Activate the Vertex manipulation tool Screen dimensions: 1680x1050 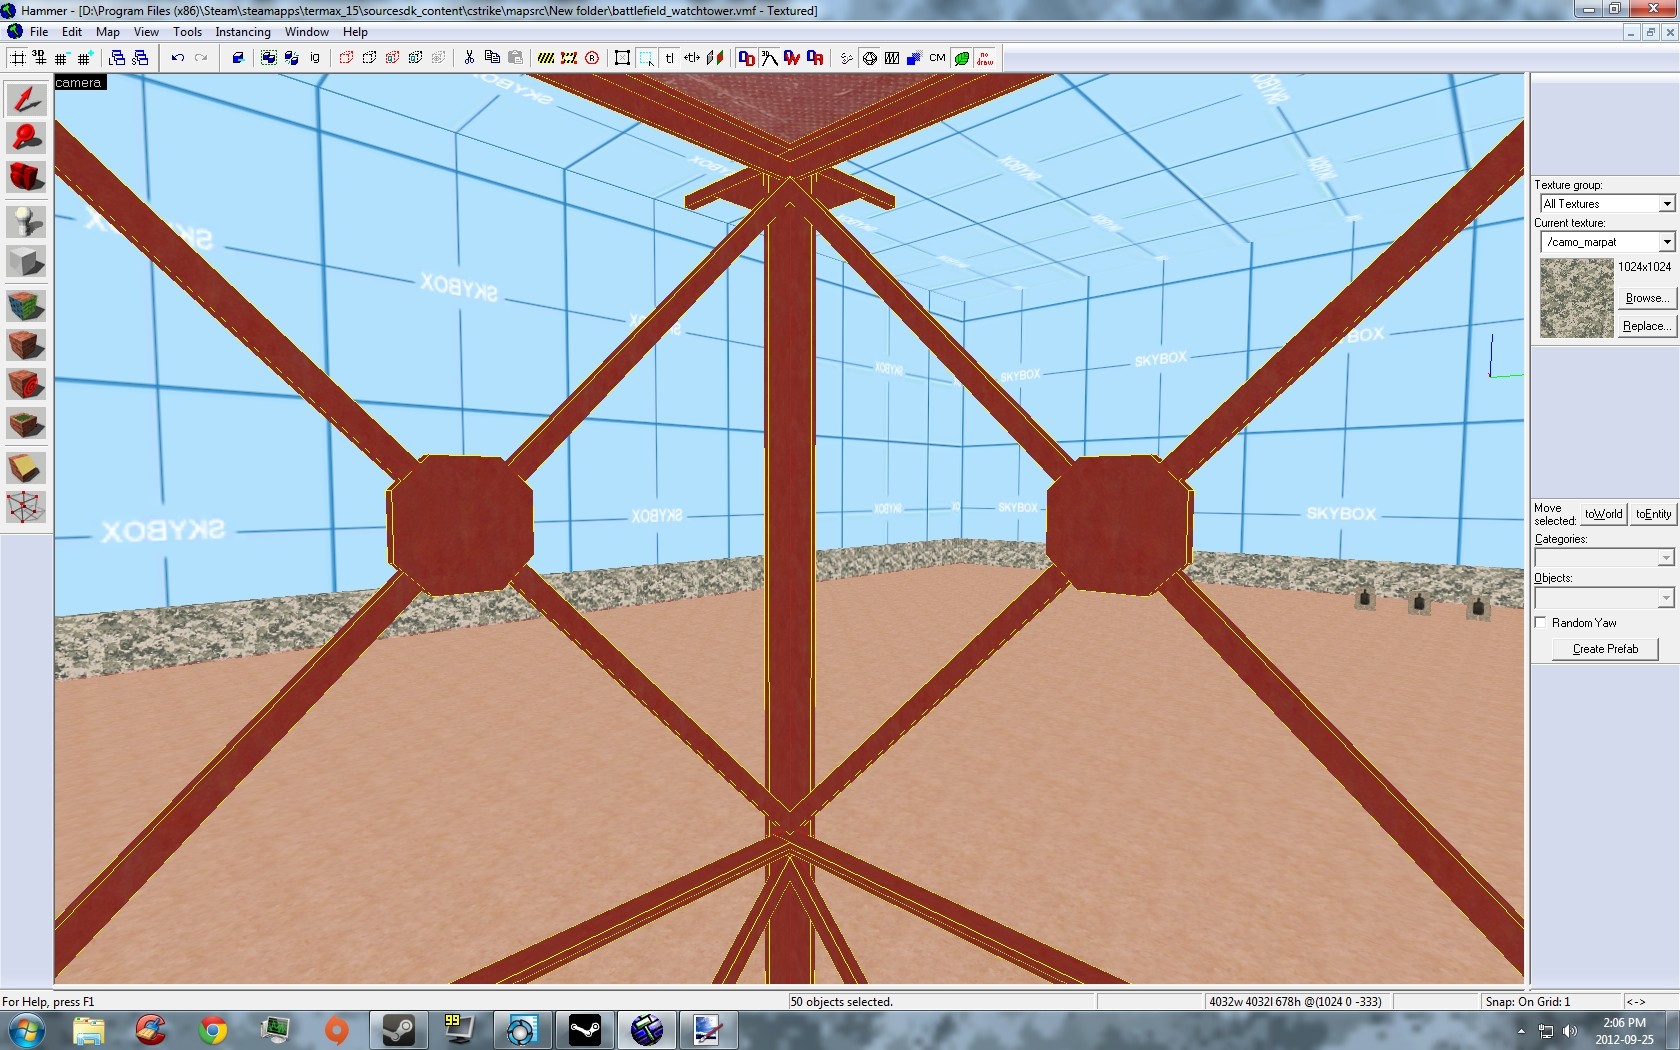[26, 507]
